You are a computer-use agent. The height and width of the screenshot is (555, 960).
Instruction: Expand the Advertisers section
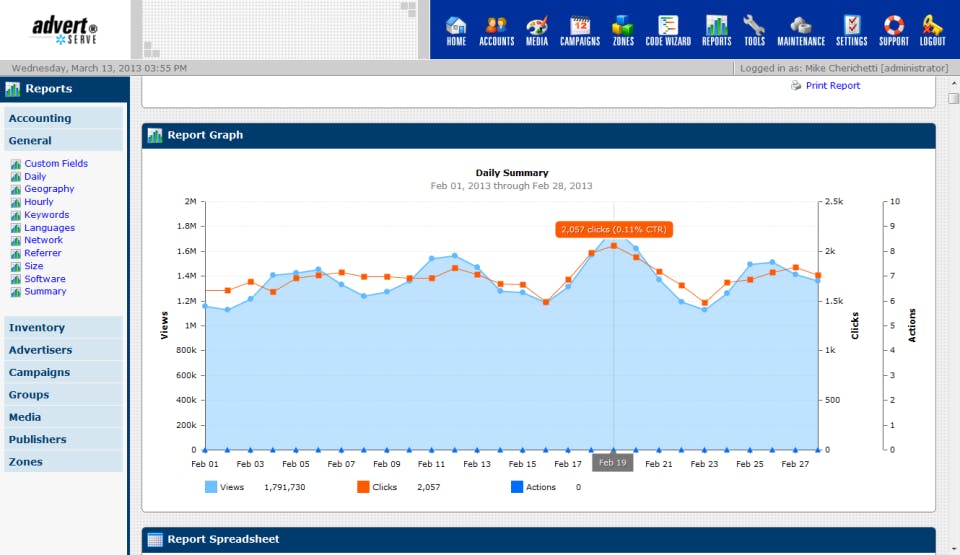(x=64, y=350)
